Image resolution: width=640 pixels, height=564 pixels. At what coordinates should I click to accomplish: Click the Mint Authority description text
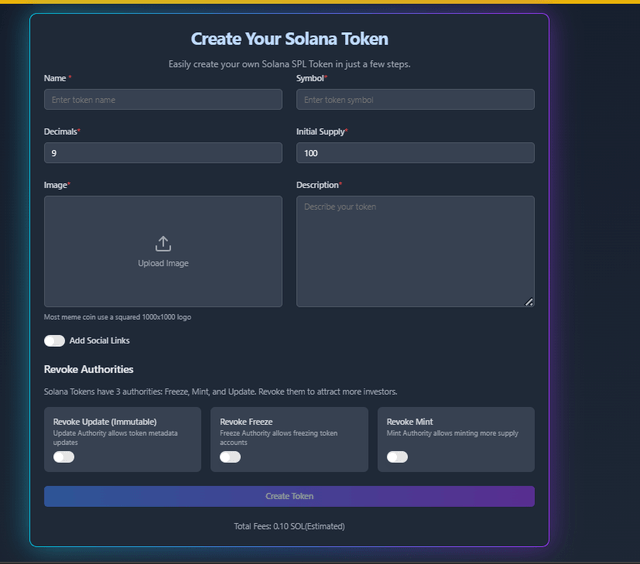(452, 433)
